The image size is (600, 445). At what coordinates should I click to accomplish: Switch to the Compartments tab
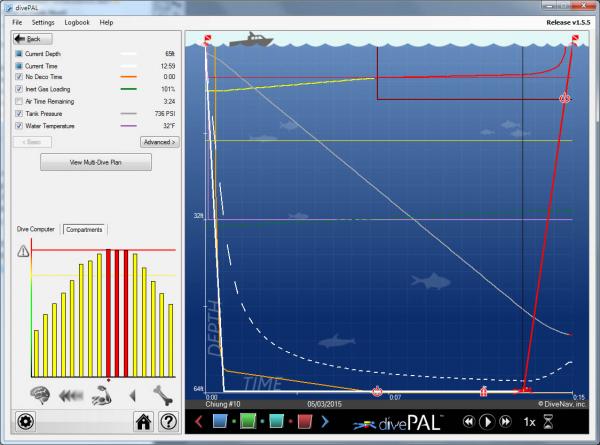pos(84,229)
